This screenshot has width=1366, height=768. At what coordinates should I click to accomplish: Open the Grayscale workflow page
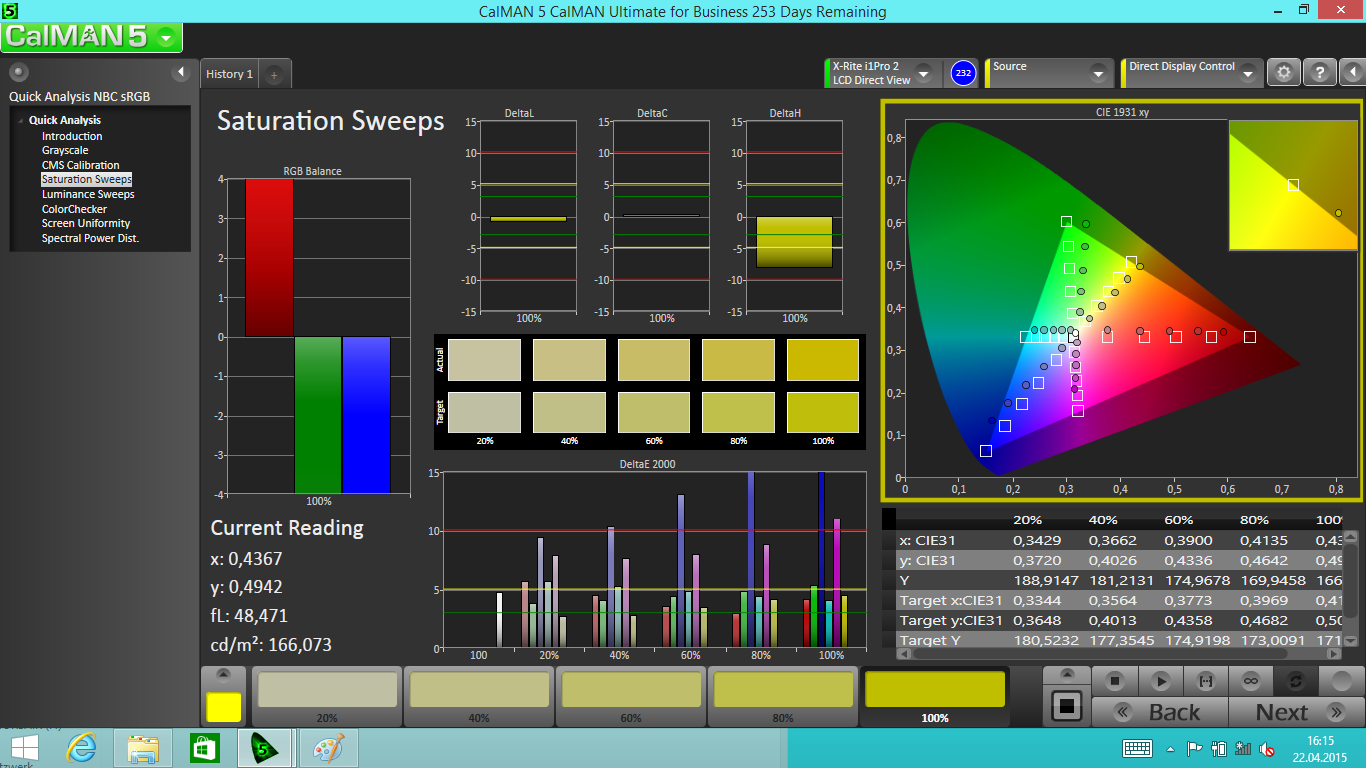click(x=65, y=150)
